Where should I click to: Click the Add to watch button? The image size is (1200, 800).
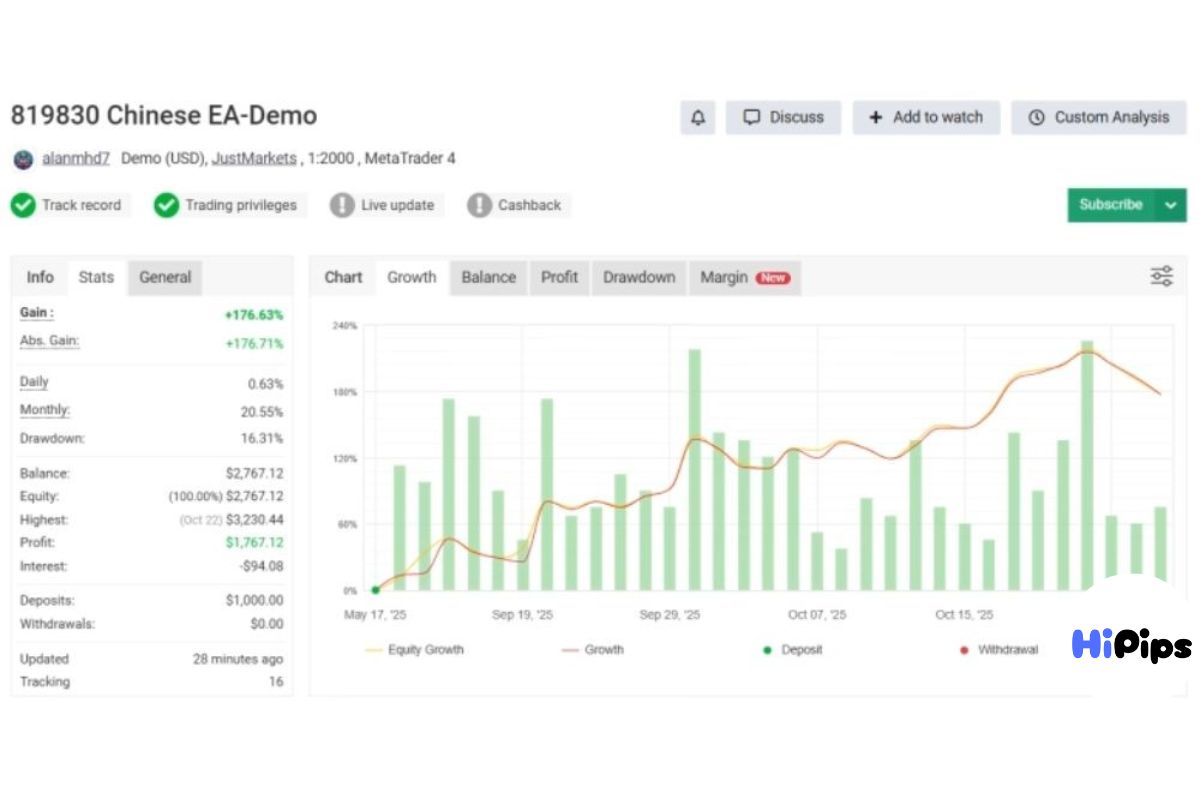pyautogui.click(x=926, y=117)
